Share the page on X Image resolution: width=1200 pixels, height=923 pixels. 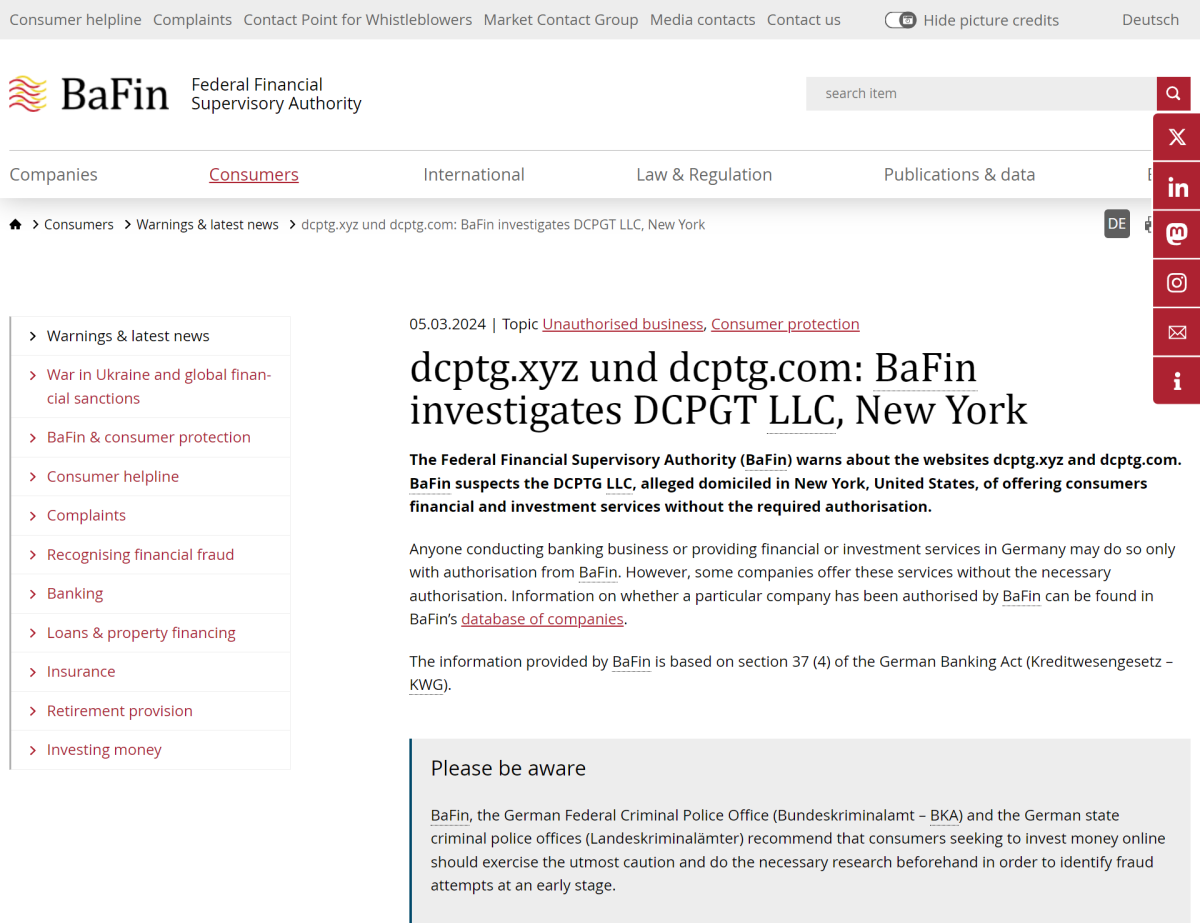[x=1176, y=136]
